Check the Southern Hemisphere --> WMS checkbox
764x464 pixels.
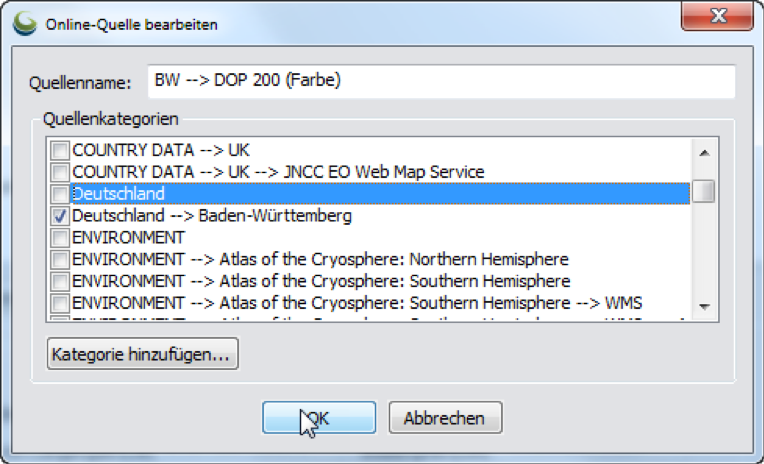pos(60,303)
